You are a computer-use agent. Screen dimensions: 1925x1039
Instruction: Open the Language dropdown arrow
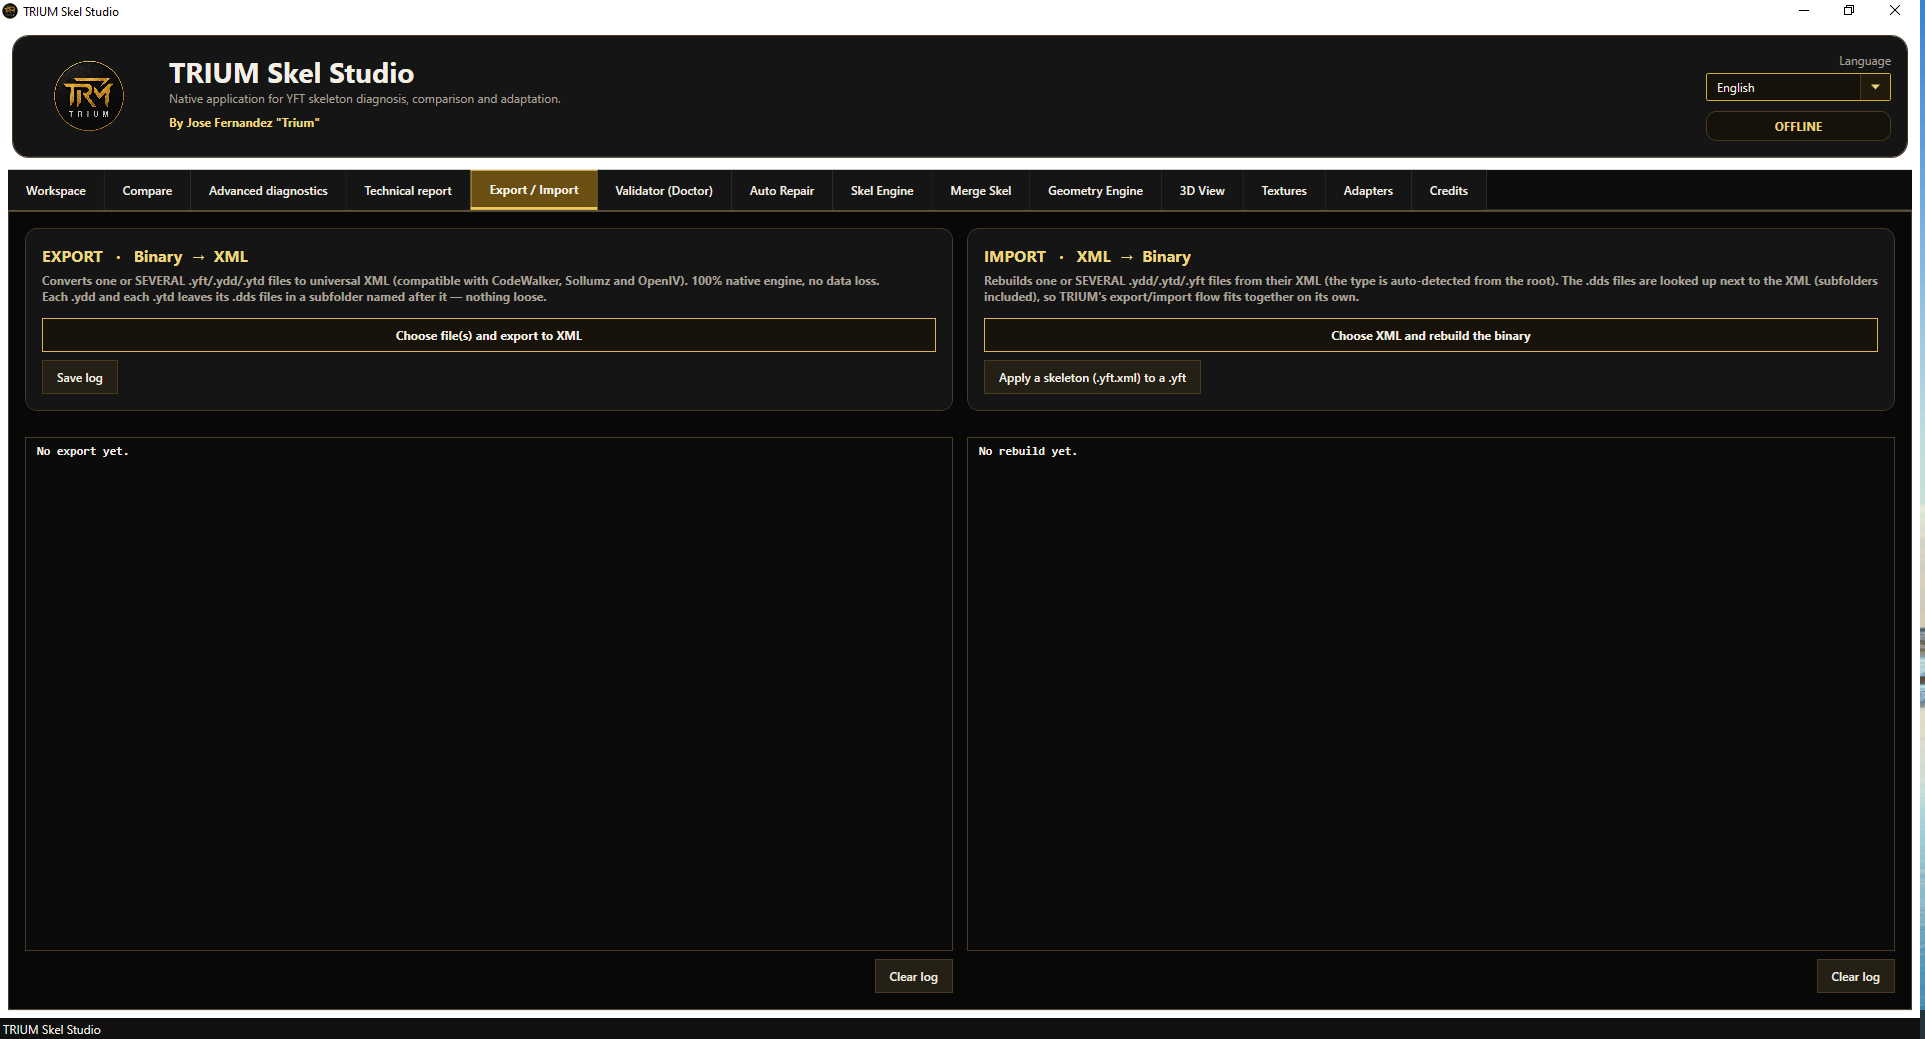point(1875,87)
